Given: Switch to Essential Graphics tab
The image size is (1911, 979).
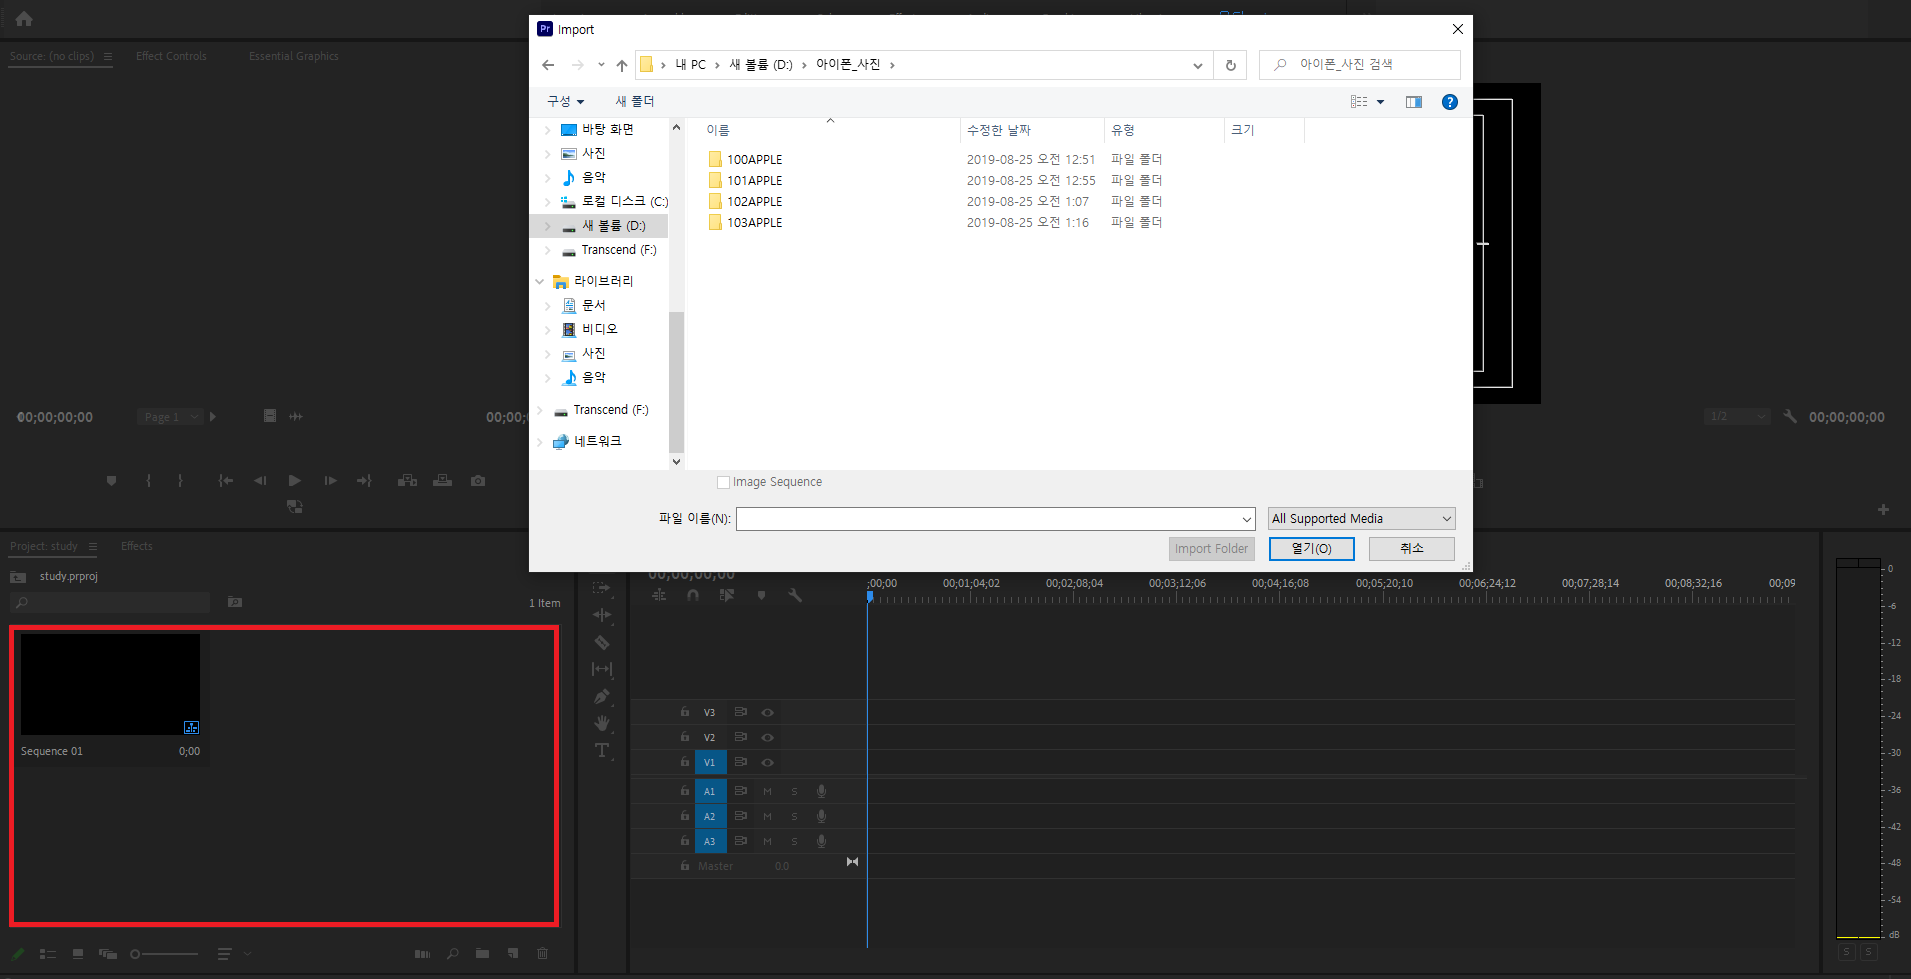Looking at the screenshot, I should (x=293, y=56).
